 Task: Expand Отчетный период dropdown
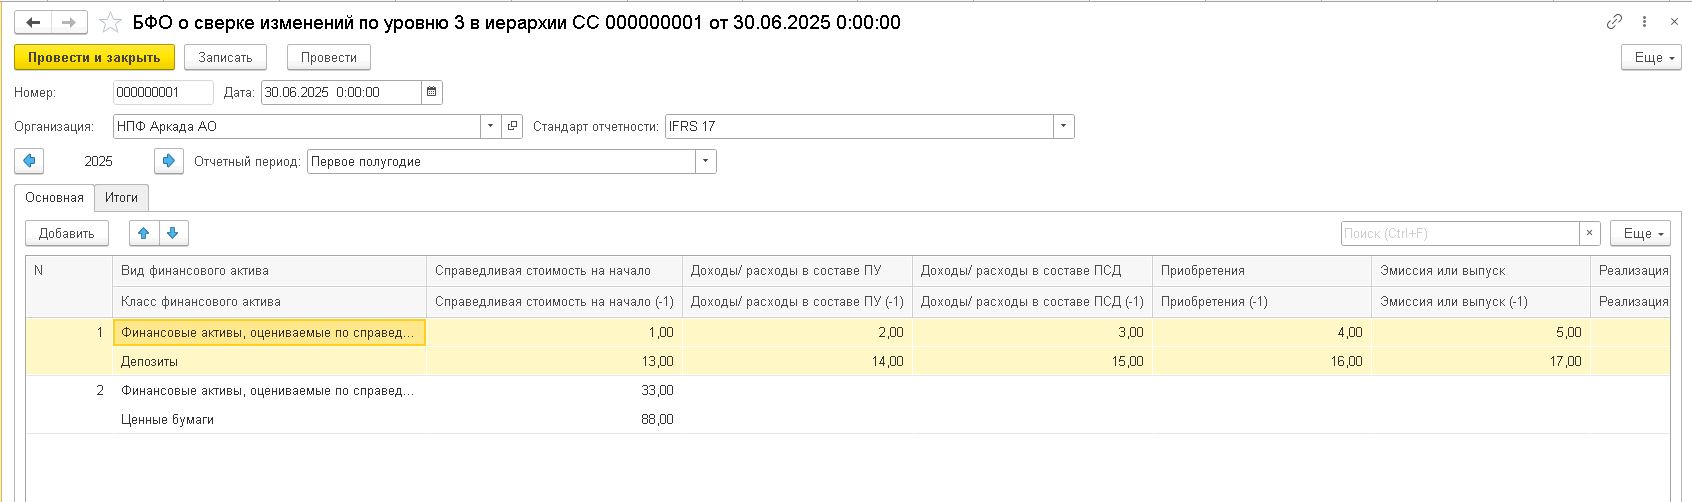(706, 161)
